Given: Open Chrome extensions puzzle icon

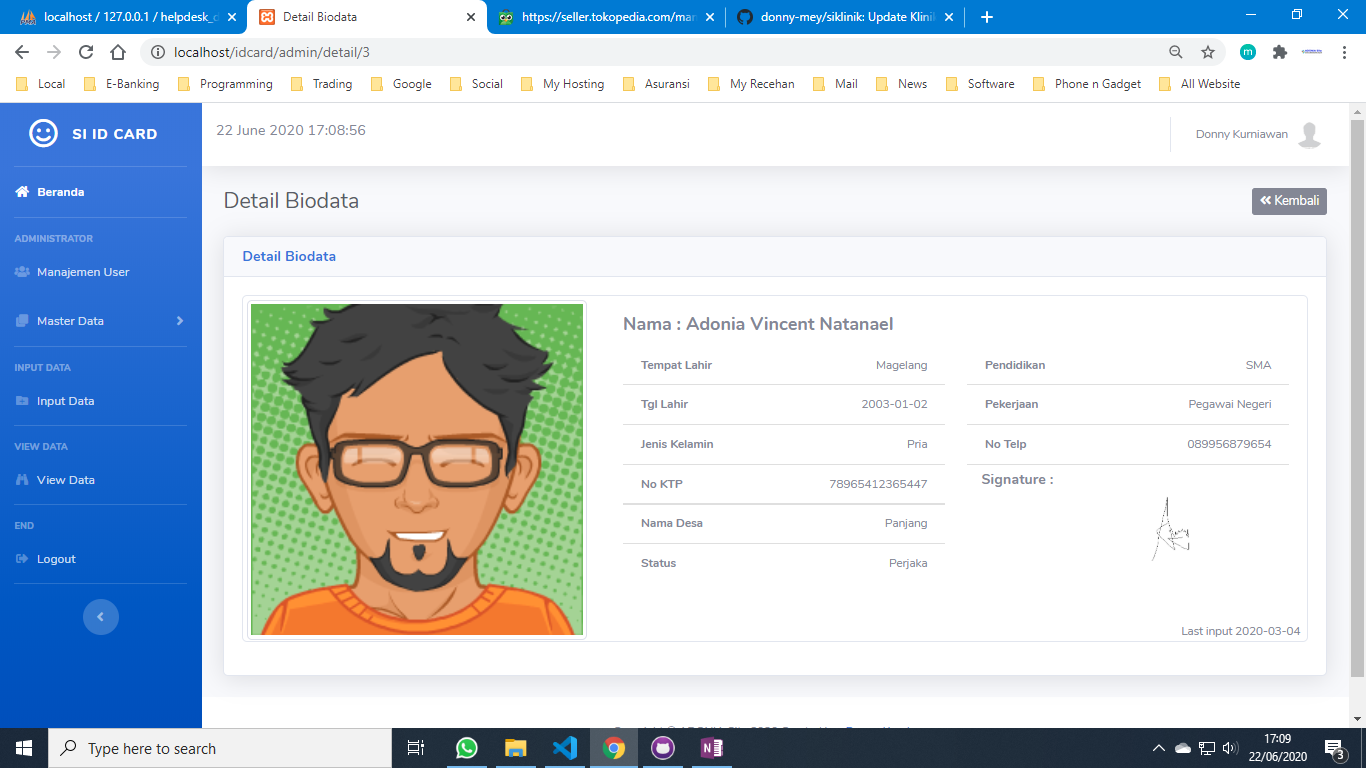Looking at the screenshot, I should coord(1279,52).
